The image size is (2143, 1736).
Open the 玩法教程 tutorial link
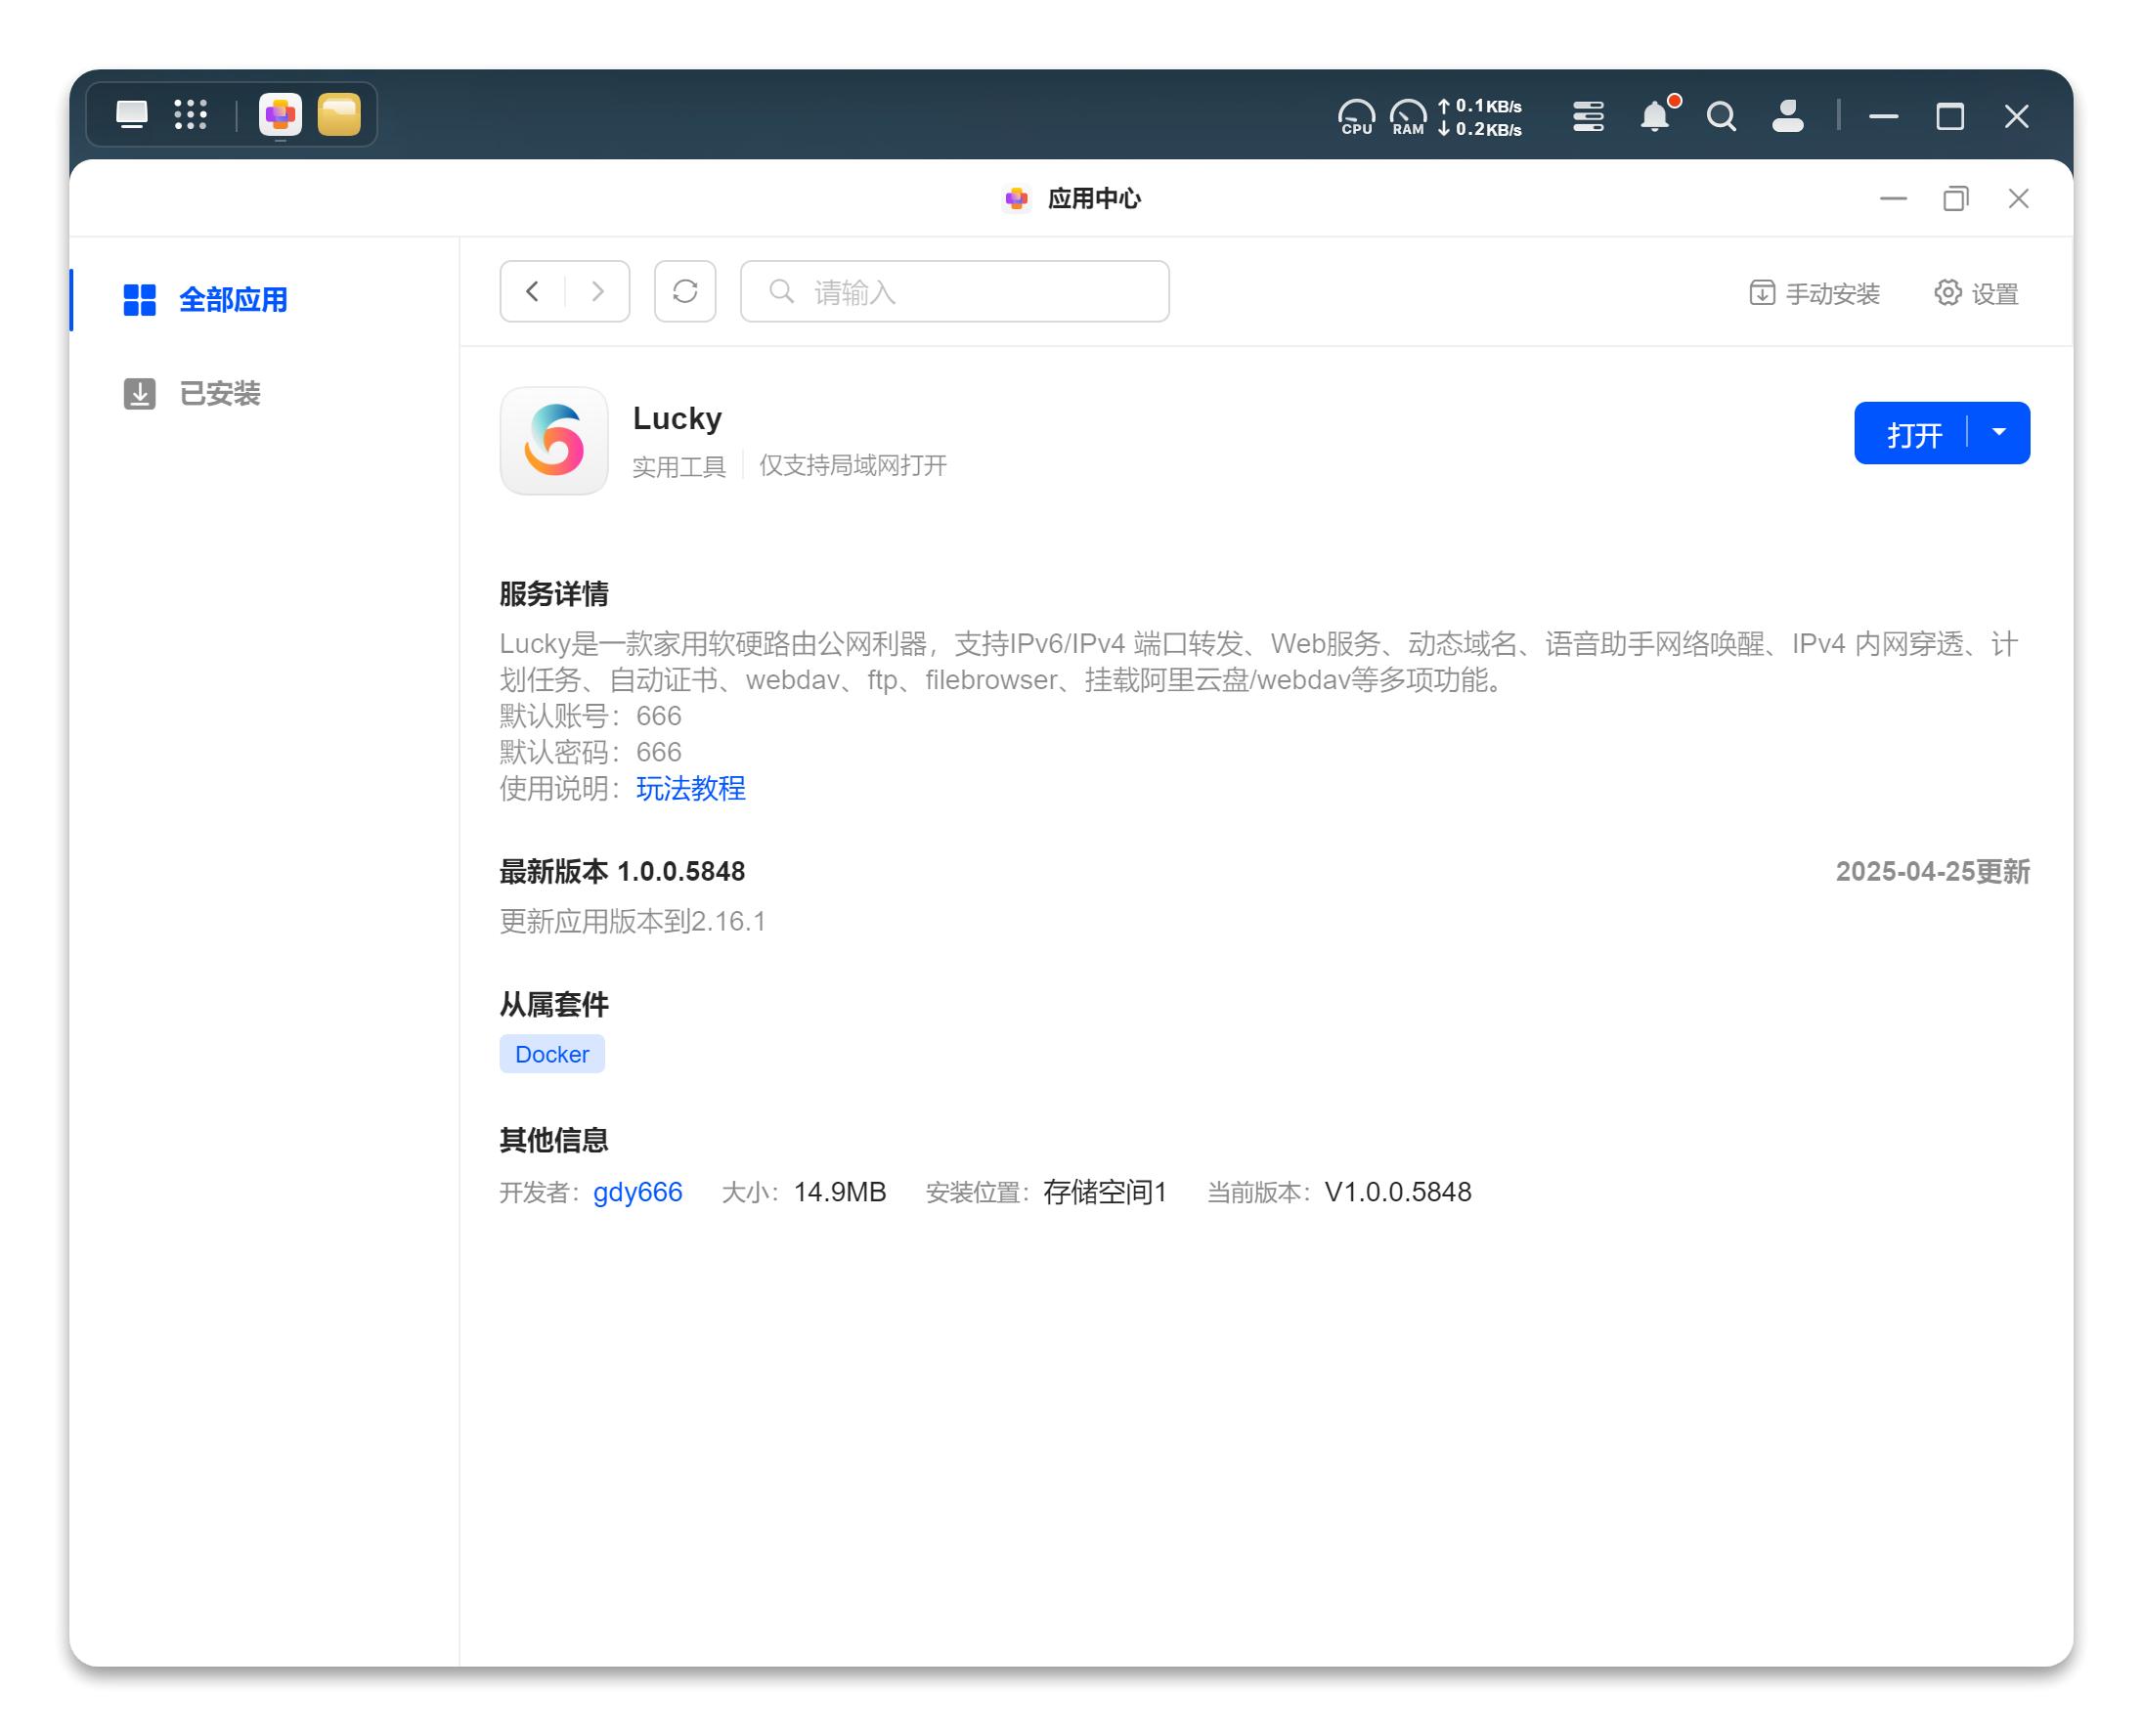(x=690, y=789)
